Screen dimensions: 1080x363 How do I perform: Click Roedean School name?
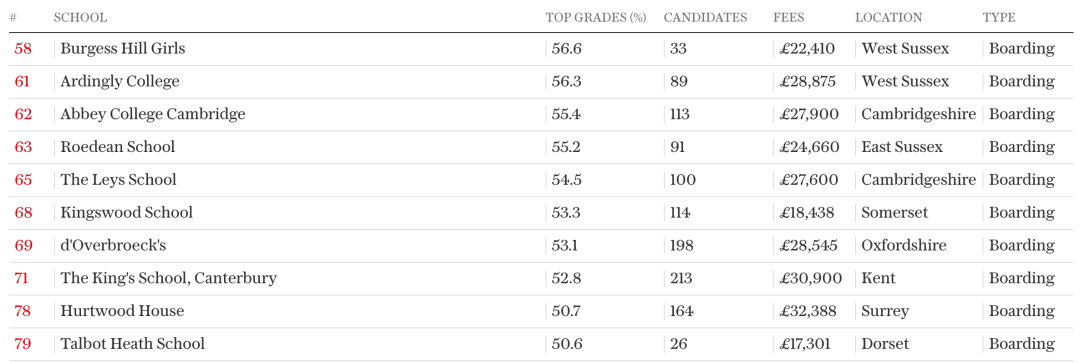click(x=118, y=147)
